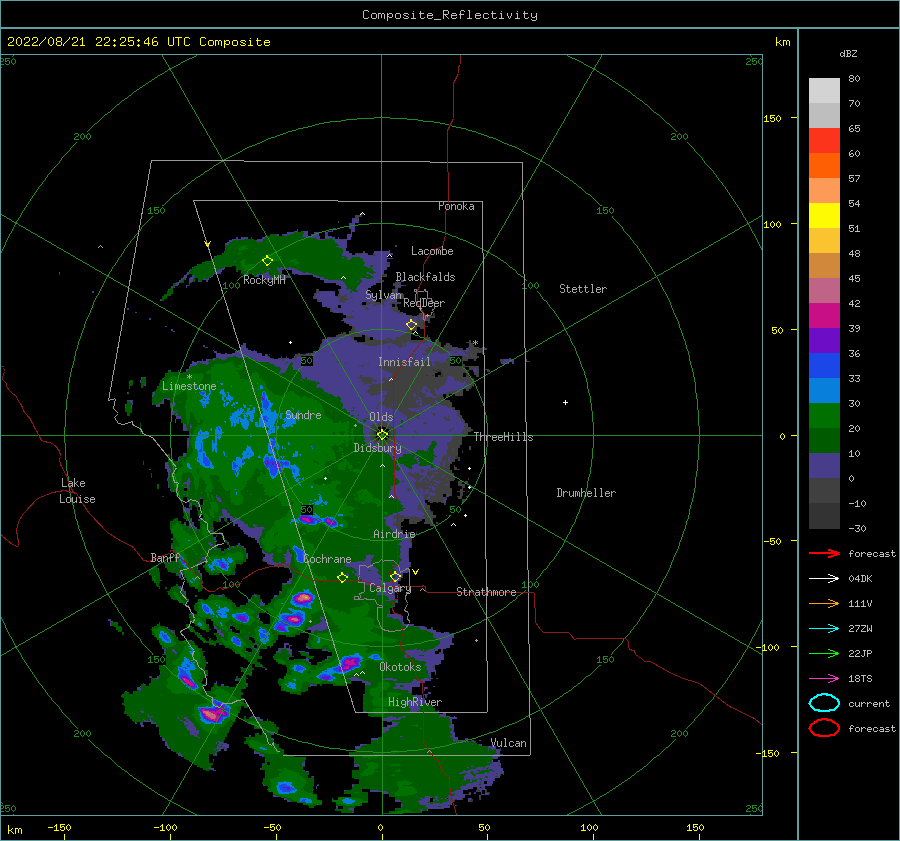This screenshot has height=841, width=900.
Task: Click the 2022/08/21 22:25:46 UTC timestamp
Action: [x=138, y=42]
